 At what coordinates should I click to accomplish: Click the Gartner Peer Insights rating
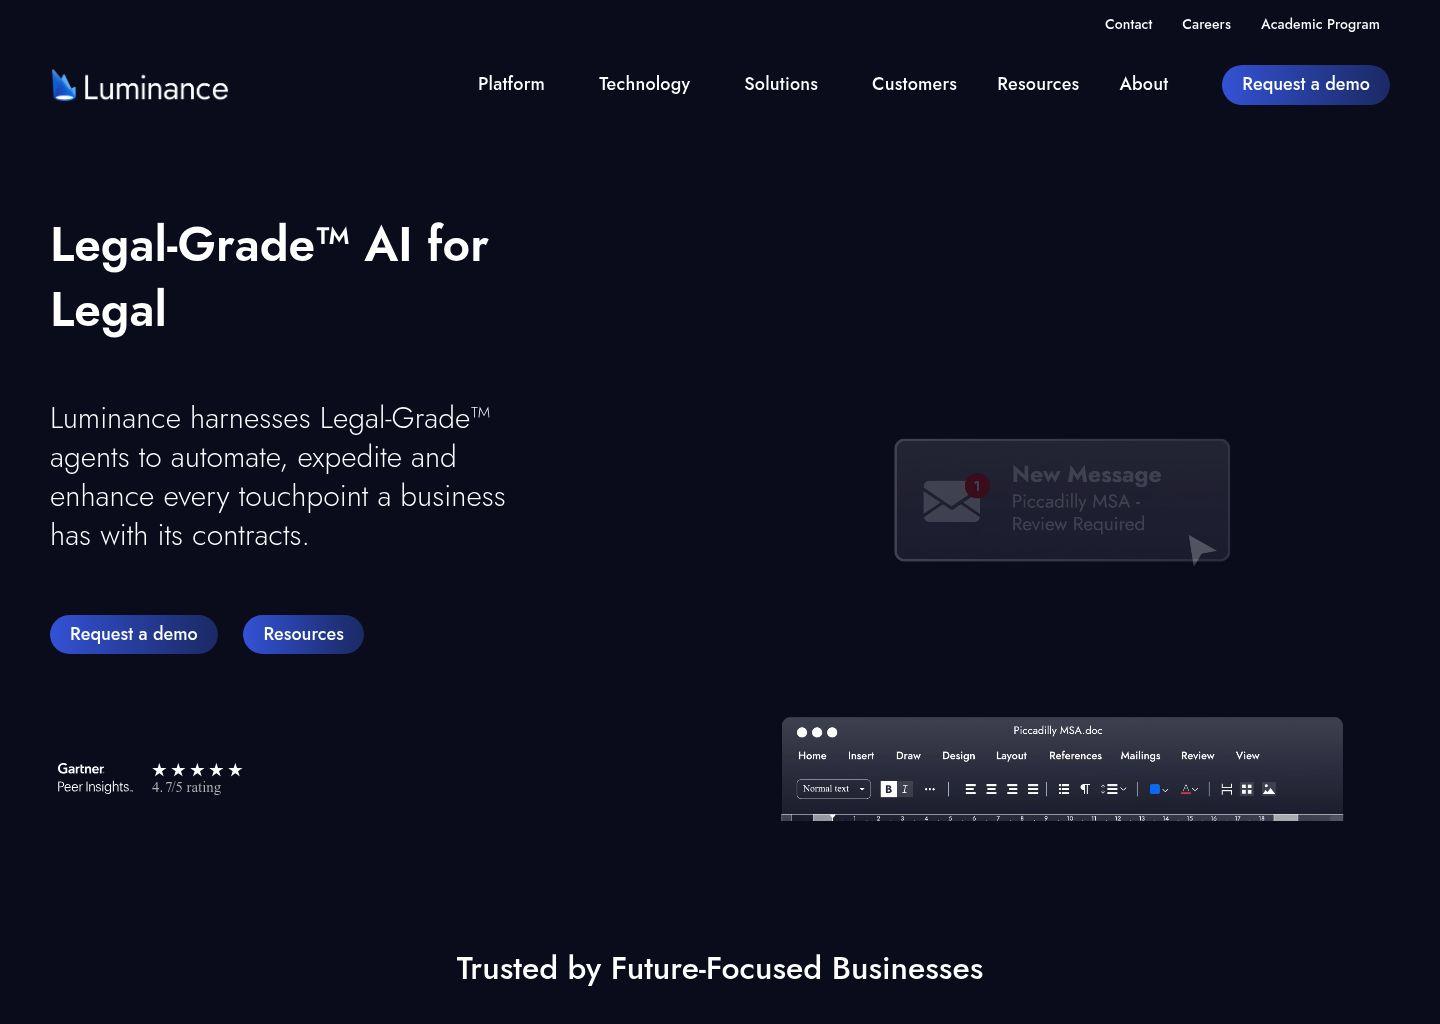coord(150,778)
